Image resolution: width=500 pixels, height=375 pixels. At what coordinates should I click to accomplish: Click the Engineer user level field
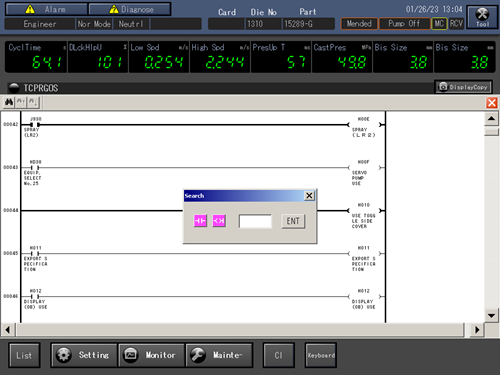(40, 24)
